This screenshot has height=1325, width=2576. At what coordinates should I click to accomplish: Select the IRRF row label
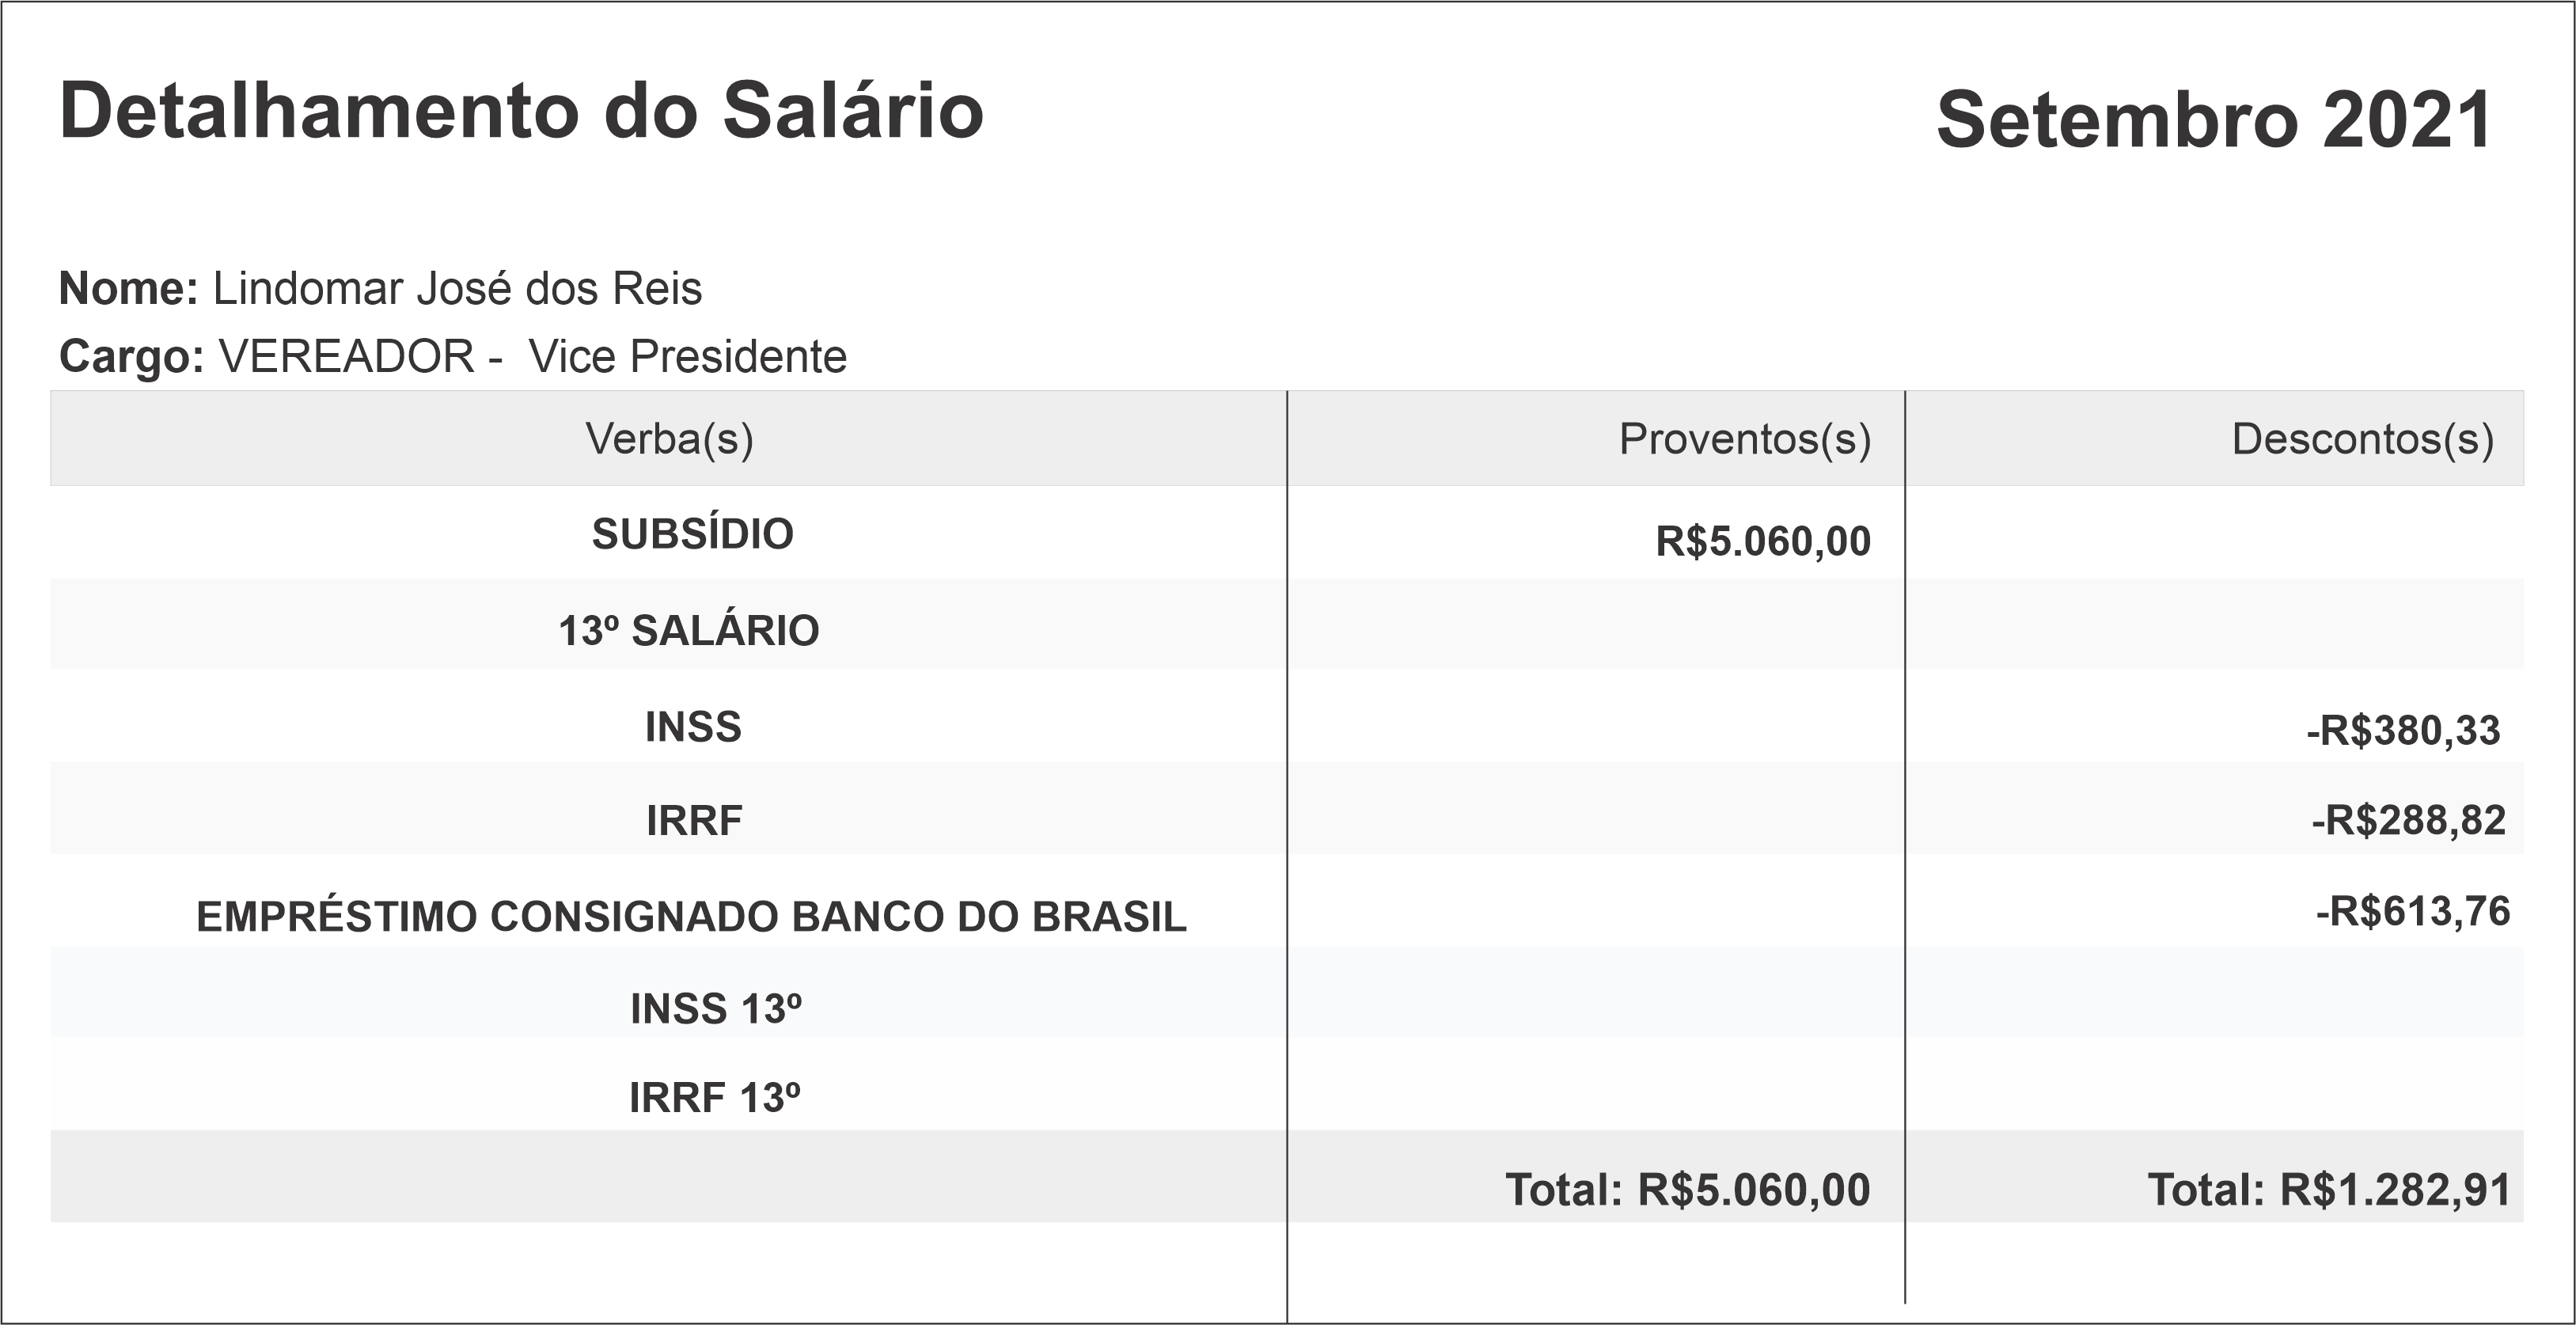click(x=694, y=820)
